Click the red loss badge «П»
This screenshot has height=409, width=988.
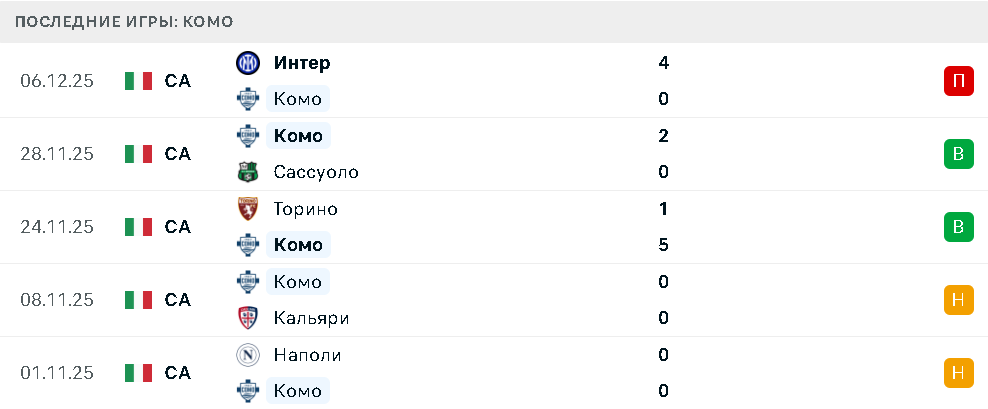coord(958,81)
